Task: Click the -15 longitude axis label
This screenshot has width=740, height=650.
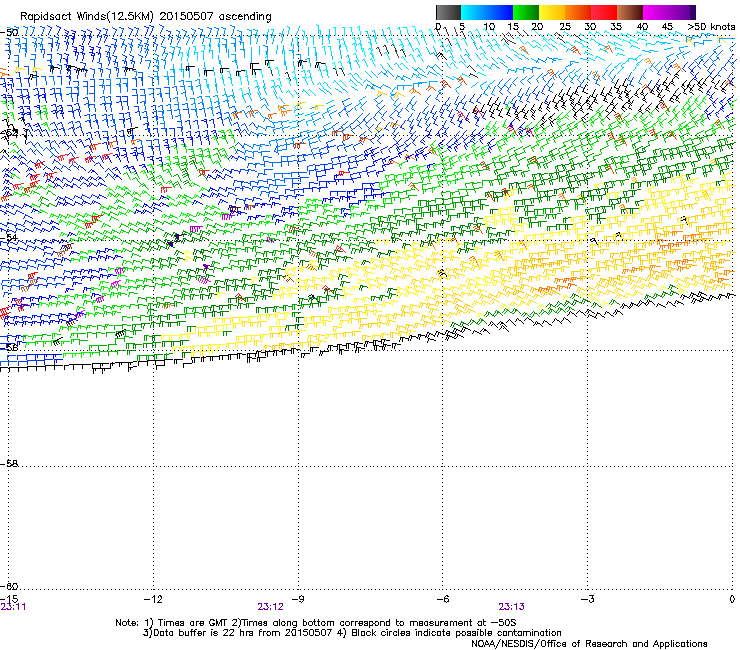Action: 9,599
